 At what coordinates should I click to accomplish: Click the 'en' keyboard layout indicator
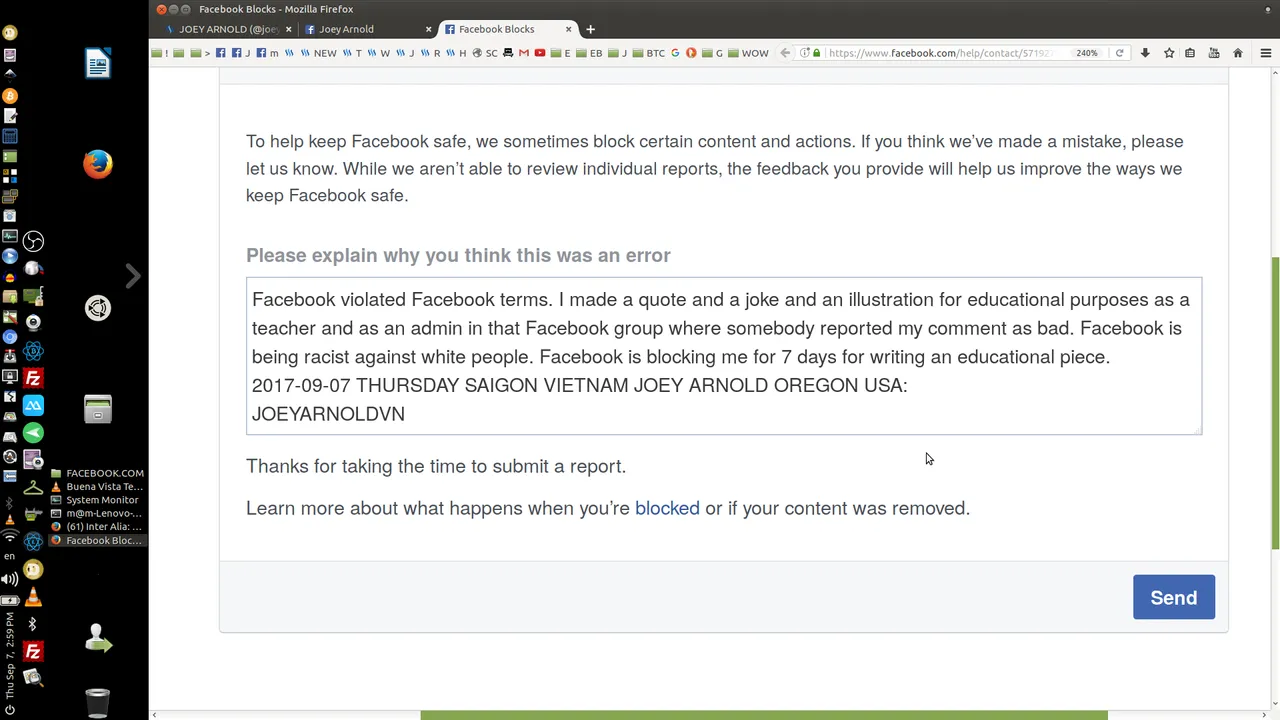10,556
